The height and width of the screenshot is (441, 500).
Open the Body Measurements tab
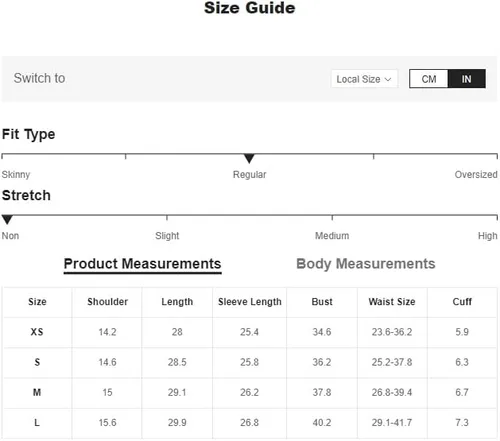tap(366, 264)
